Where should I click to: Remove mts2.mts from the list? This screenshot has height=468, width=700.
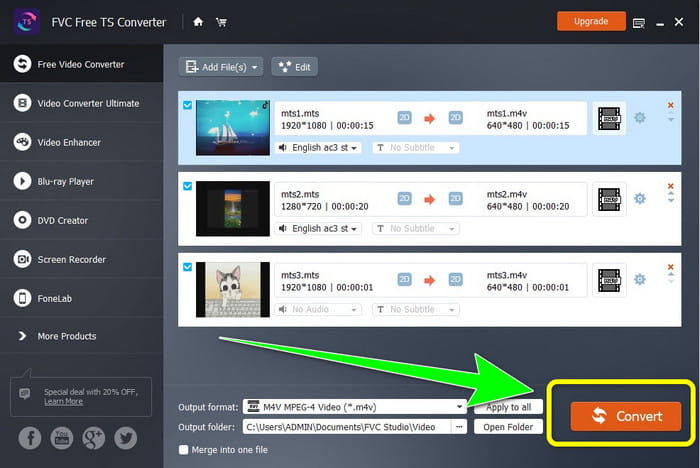[x=671, y=186]
